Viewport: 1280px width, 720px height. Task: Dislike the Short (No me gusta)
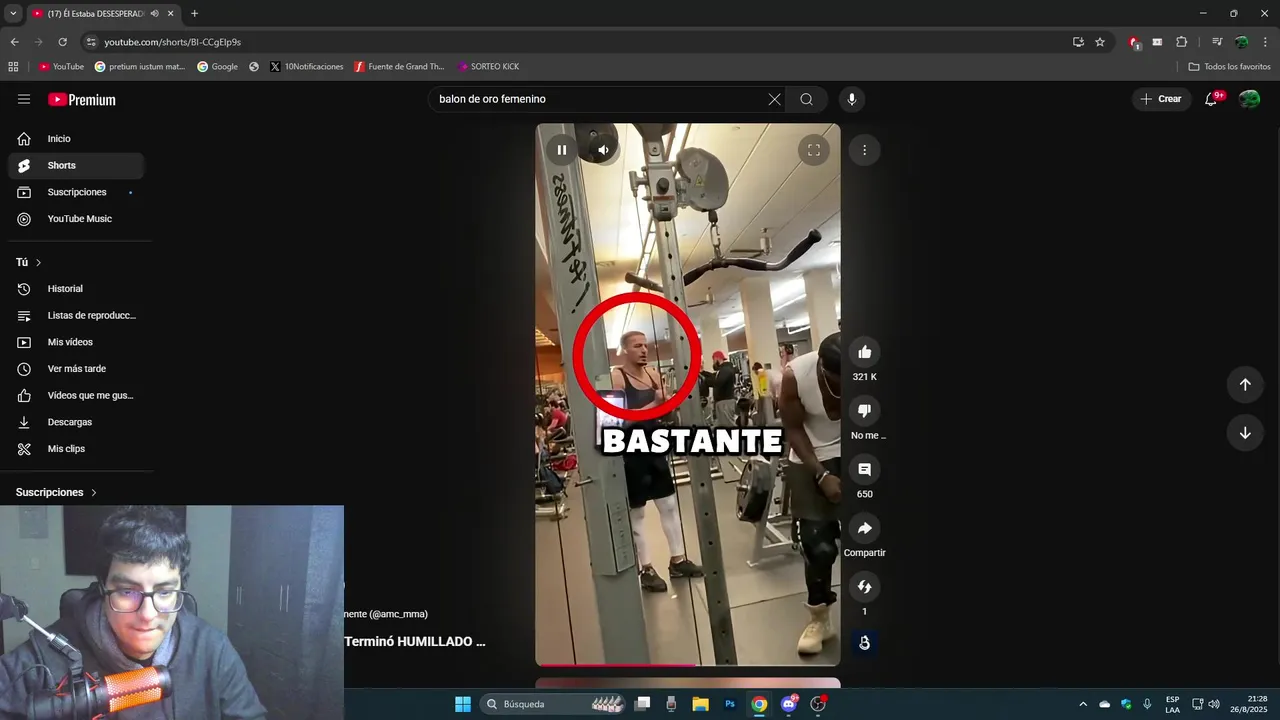tap(865, 411)
